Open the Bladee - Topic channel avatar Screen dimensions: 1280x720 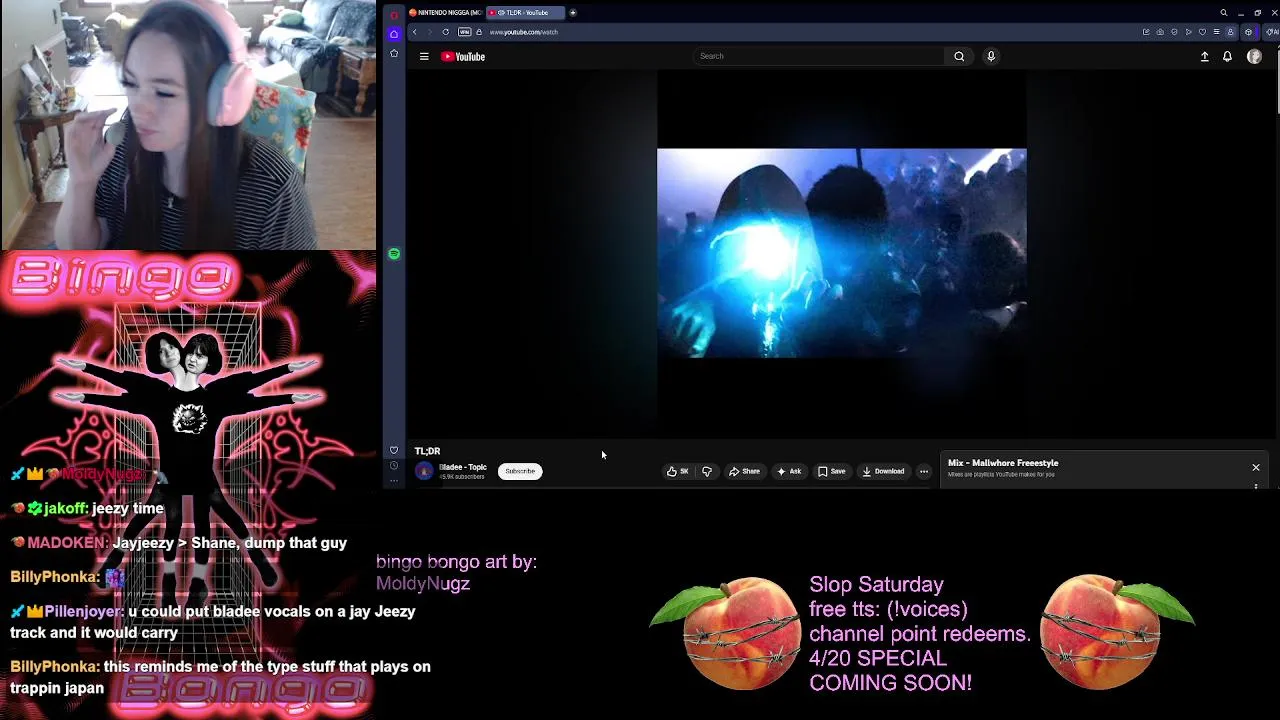click(424, 471)
